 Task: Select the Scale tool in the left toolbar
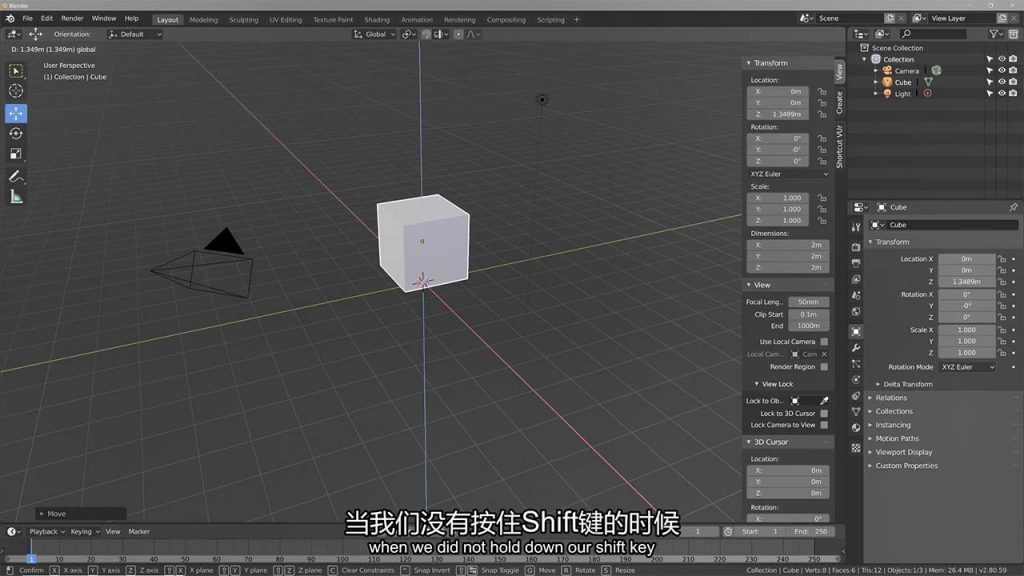[x=16, y=154]
